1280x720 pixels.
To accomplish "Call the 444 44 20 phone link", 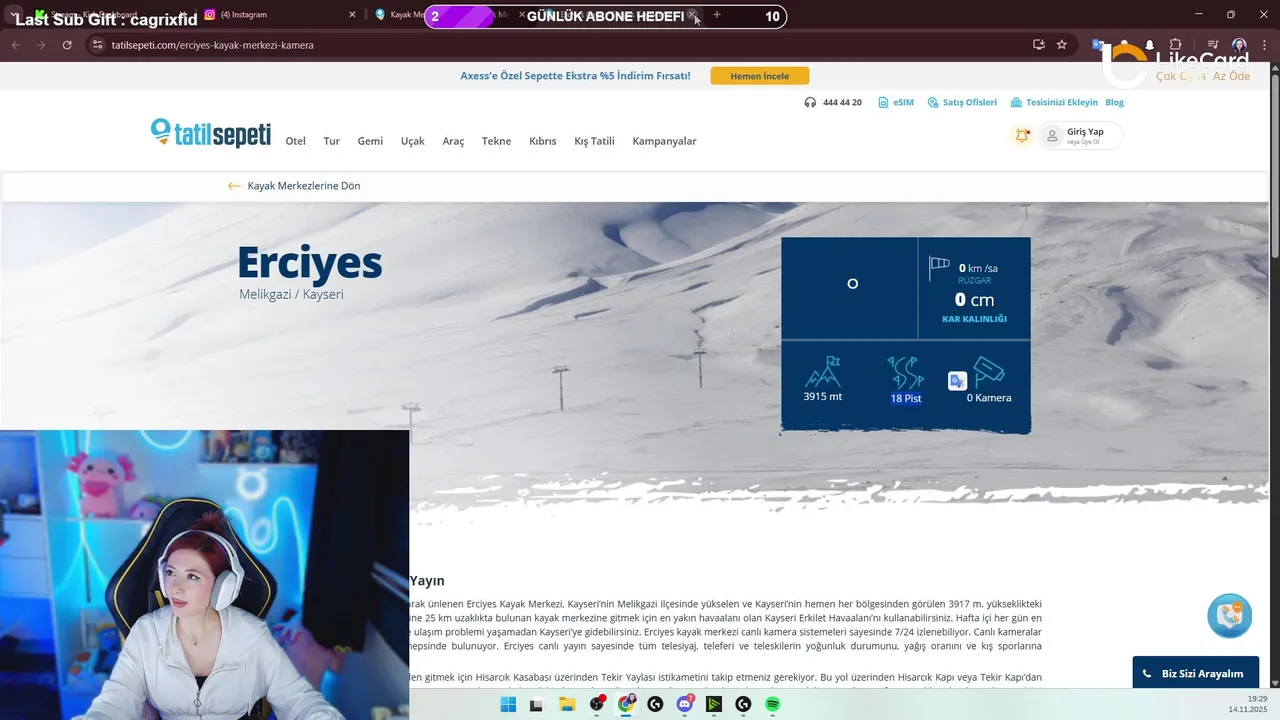I will pos(833,102).
